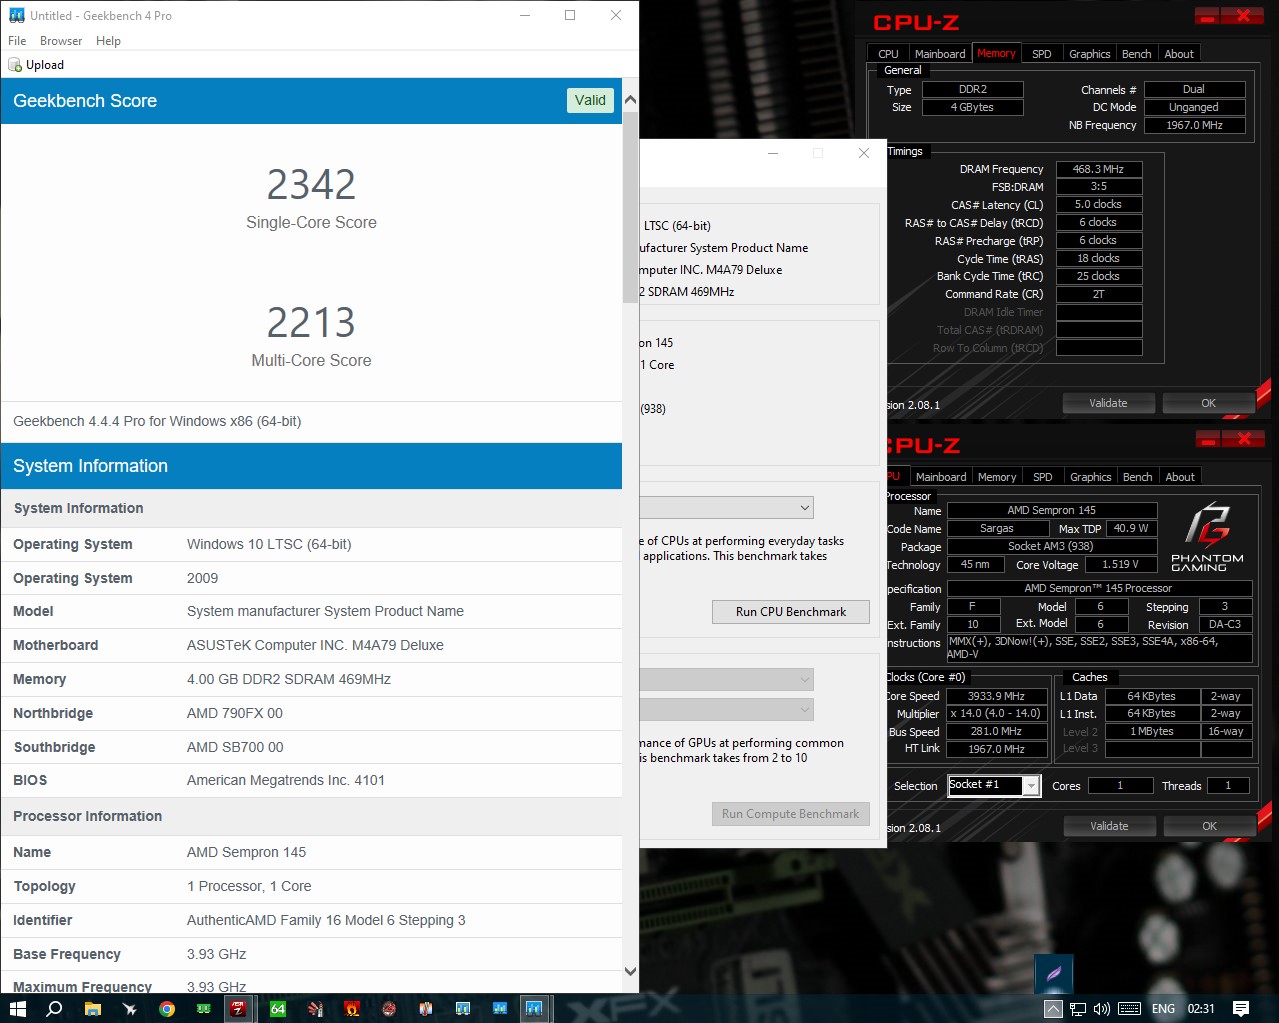Open Geekbench Browser menu
The height and width of the screenshot is (1023, 1279).
61,41
